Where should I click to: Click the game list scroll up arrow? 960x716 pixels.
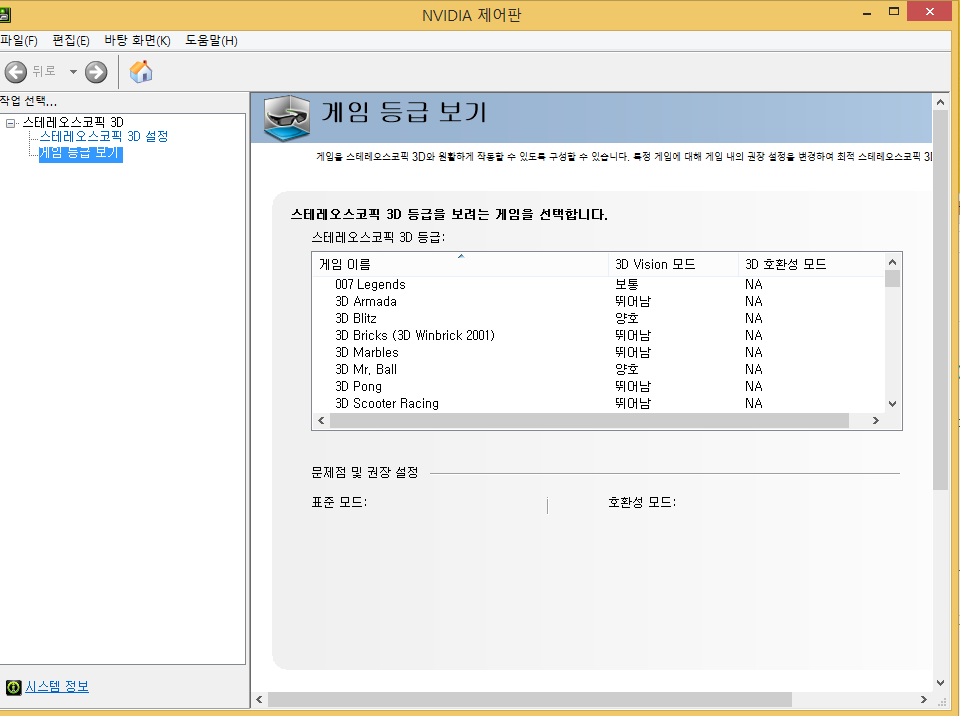pos(892,262)
